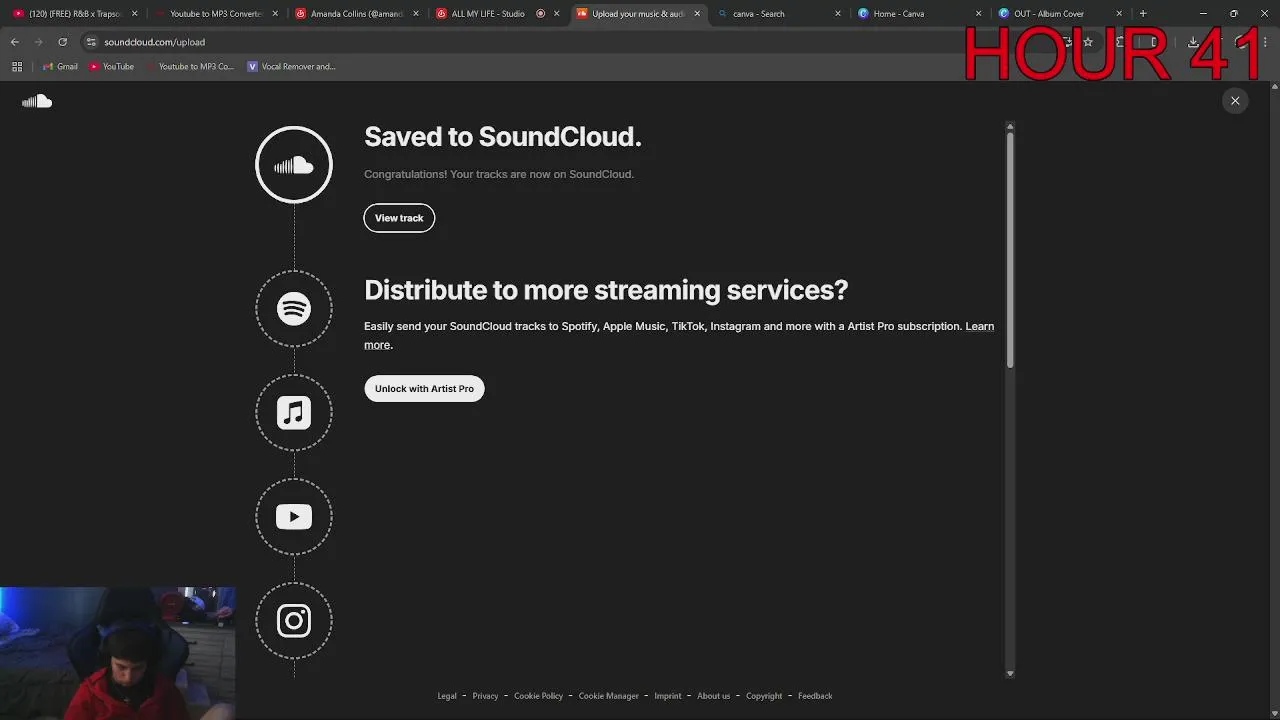Image resolution: width=1280 pixels, height=720 pixels.
Task: Open the Youtube to MP3 Co... bookmark
Action: click(x=189, y=67)
